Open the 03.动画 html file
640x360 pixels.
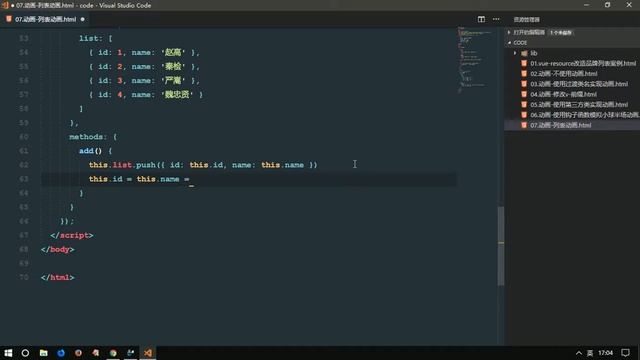click(x=579, y=84)
